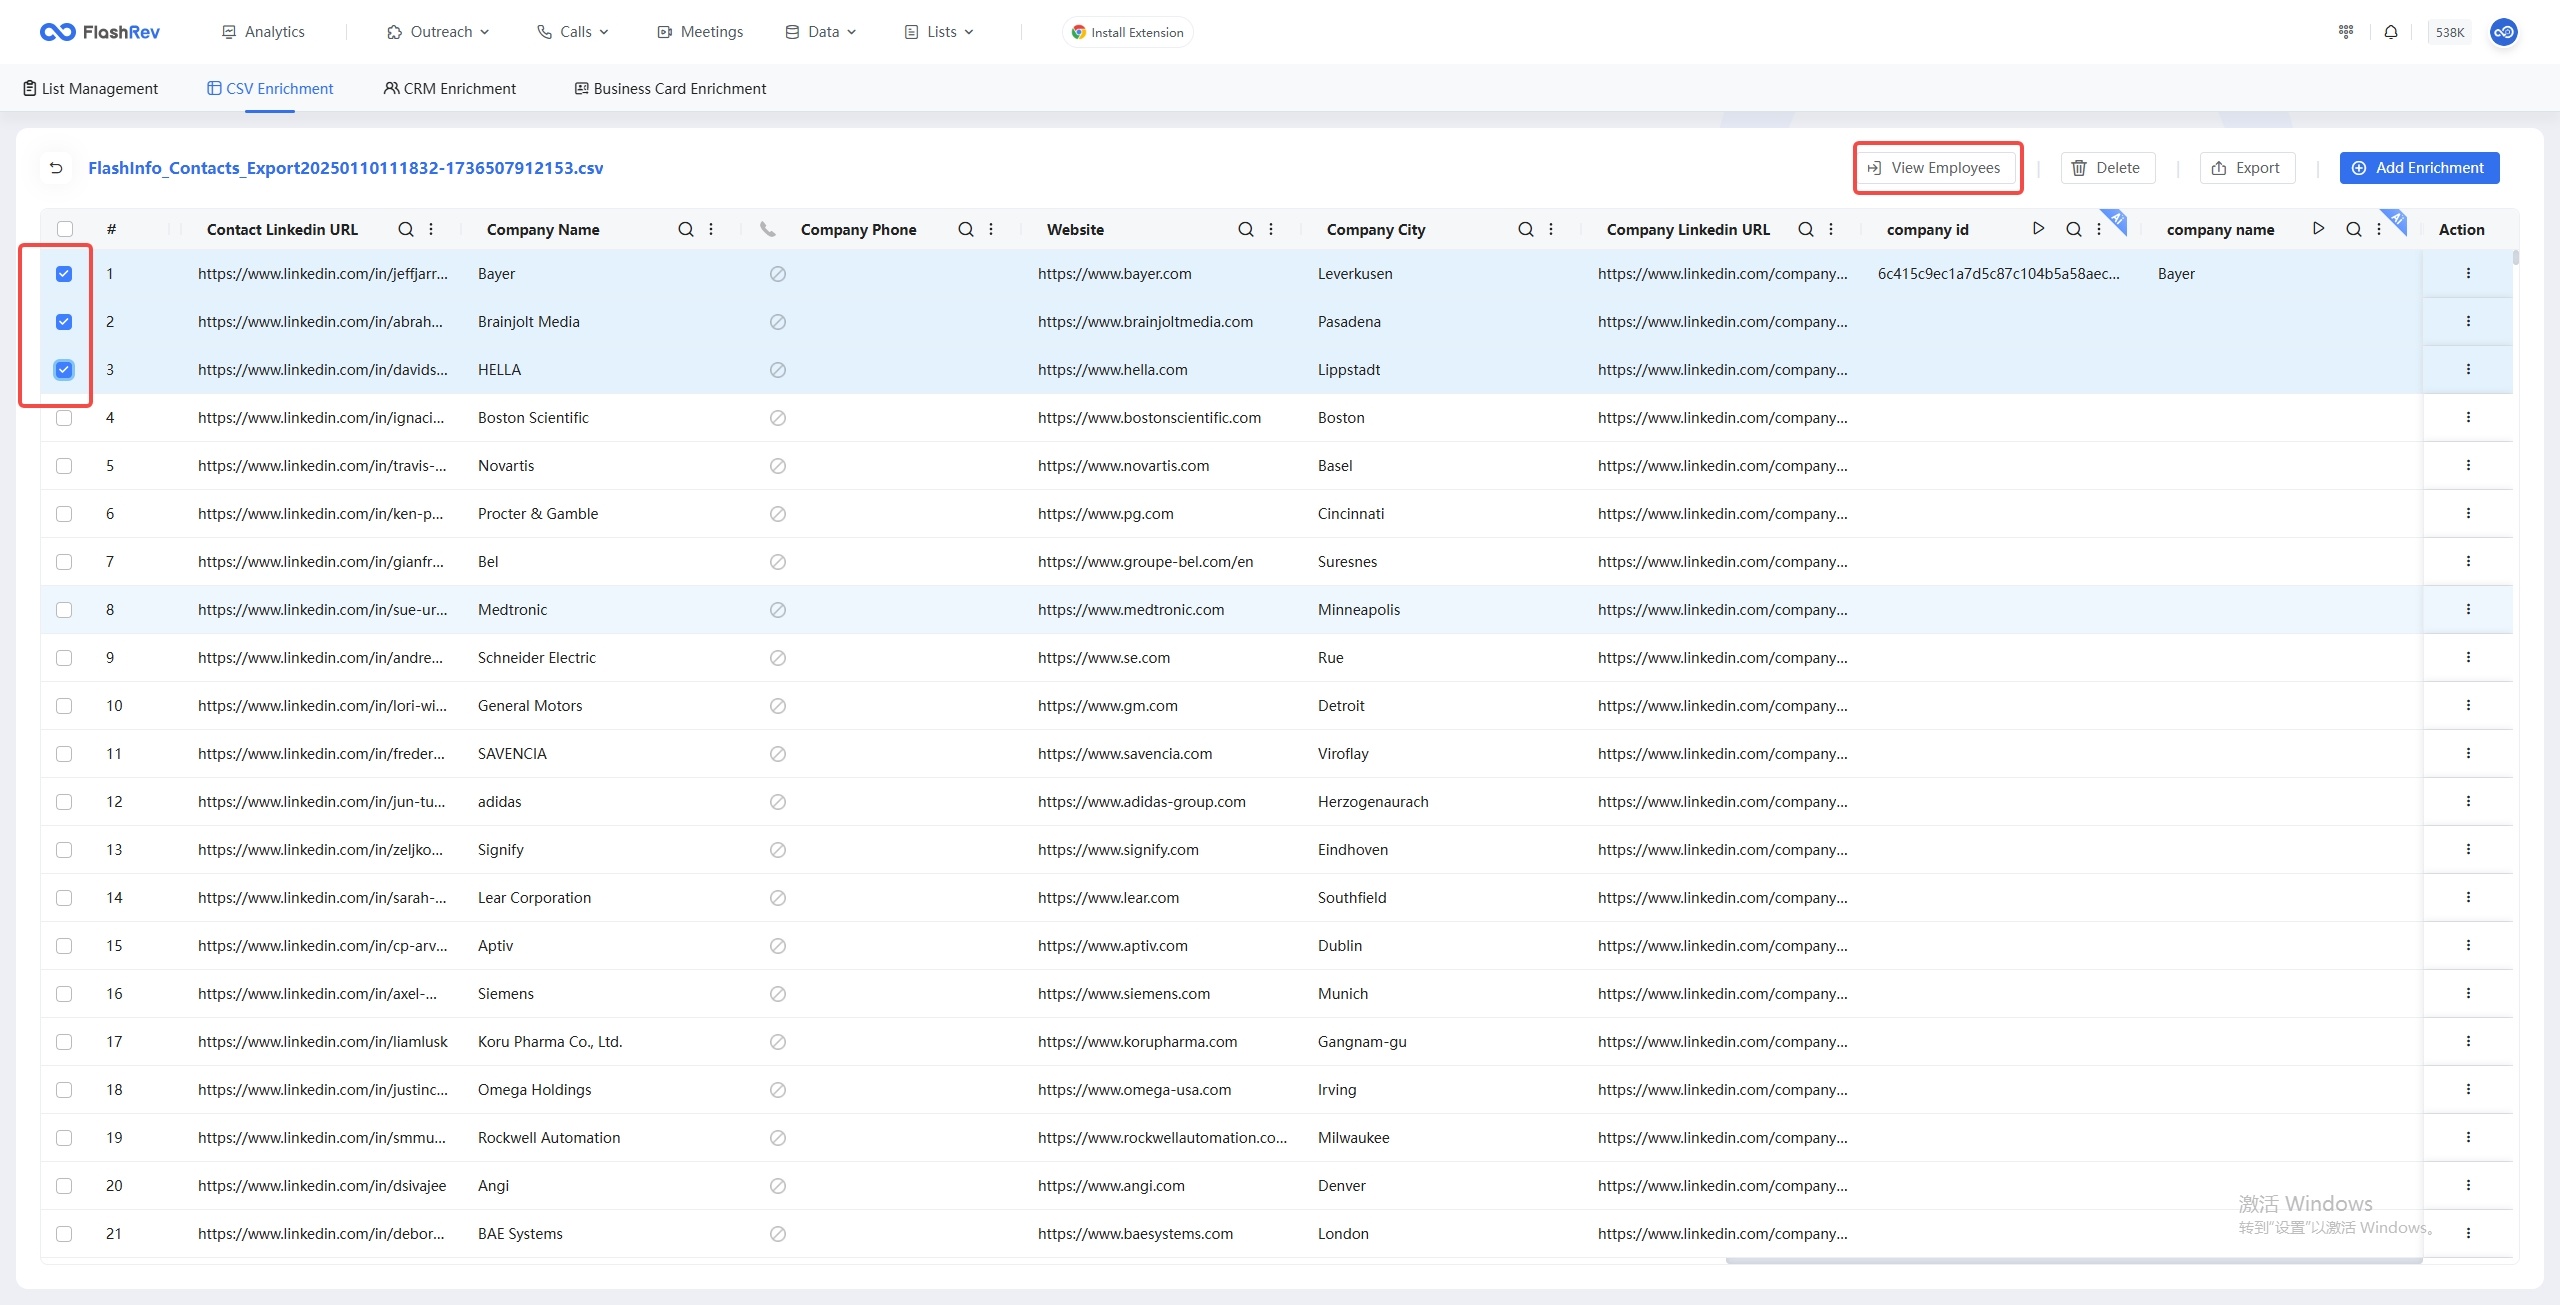Open Website column options menu
Screen dimensions: 2560x1305
tap(1271, 229)
